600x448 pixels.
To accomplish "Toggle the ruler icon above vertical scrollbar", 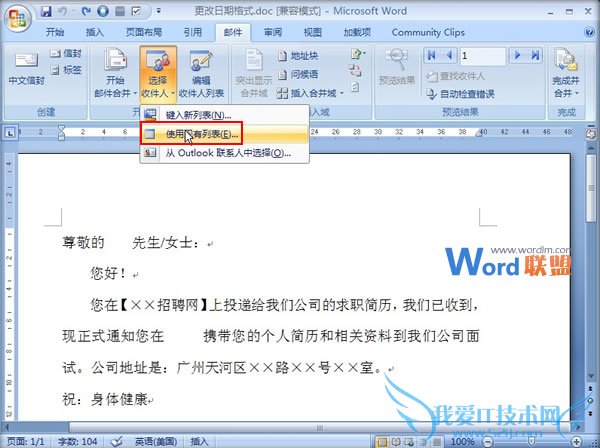I will point(591,134).
